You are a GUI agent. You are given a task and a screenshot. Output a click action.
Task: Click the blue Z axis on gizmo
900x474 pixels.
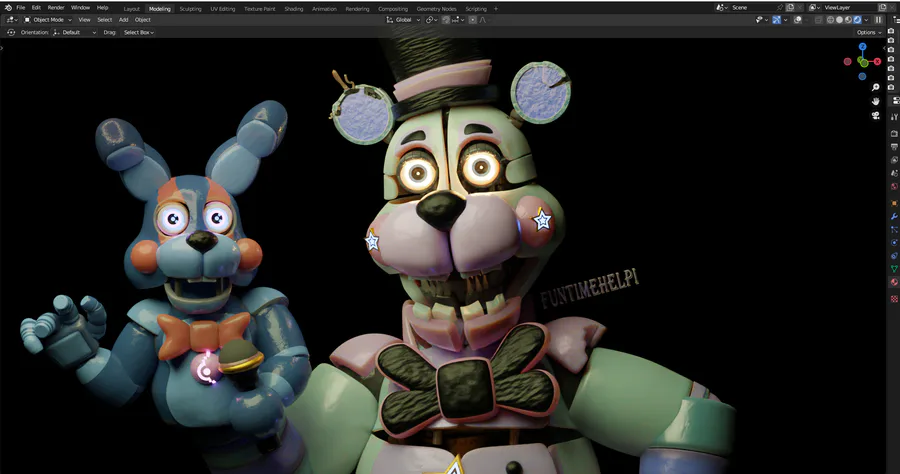click(x=862, y=46)
